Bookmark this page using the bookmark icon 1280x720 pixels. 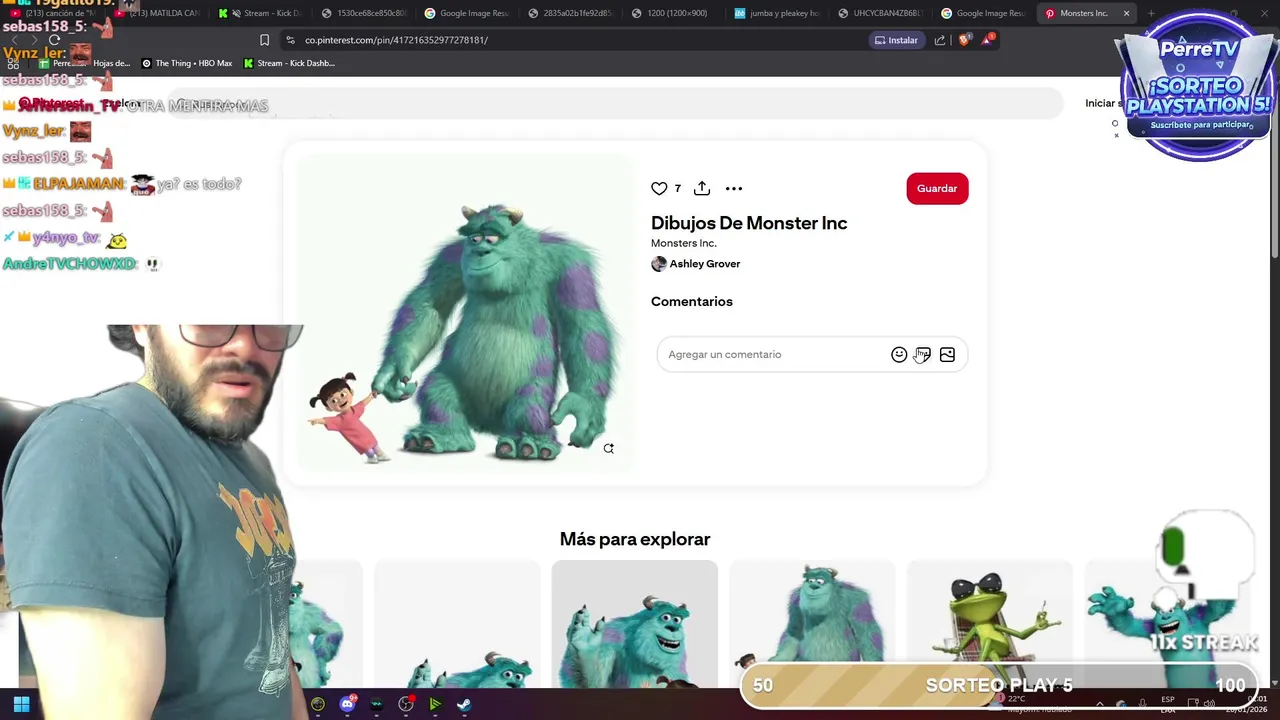coord(264,40)
